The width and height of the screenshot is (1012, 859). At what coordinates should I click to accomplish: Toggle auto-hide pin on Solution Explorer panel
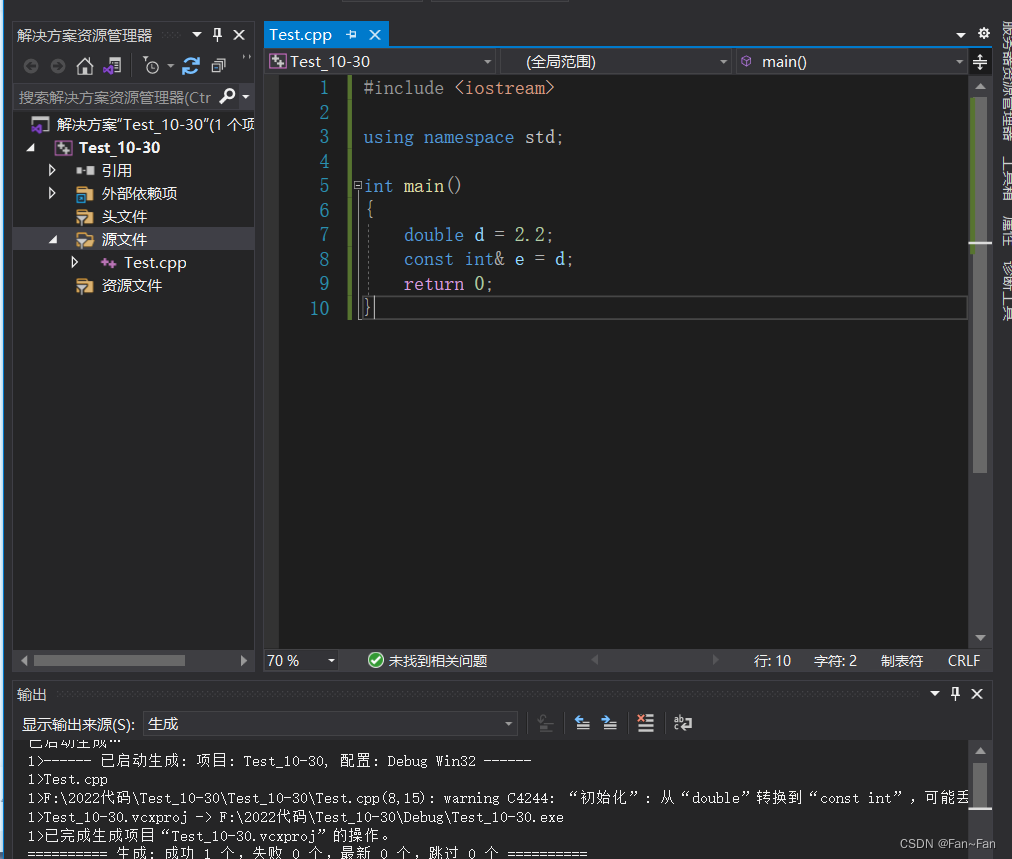pos(218,35)
